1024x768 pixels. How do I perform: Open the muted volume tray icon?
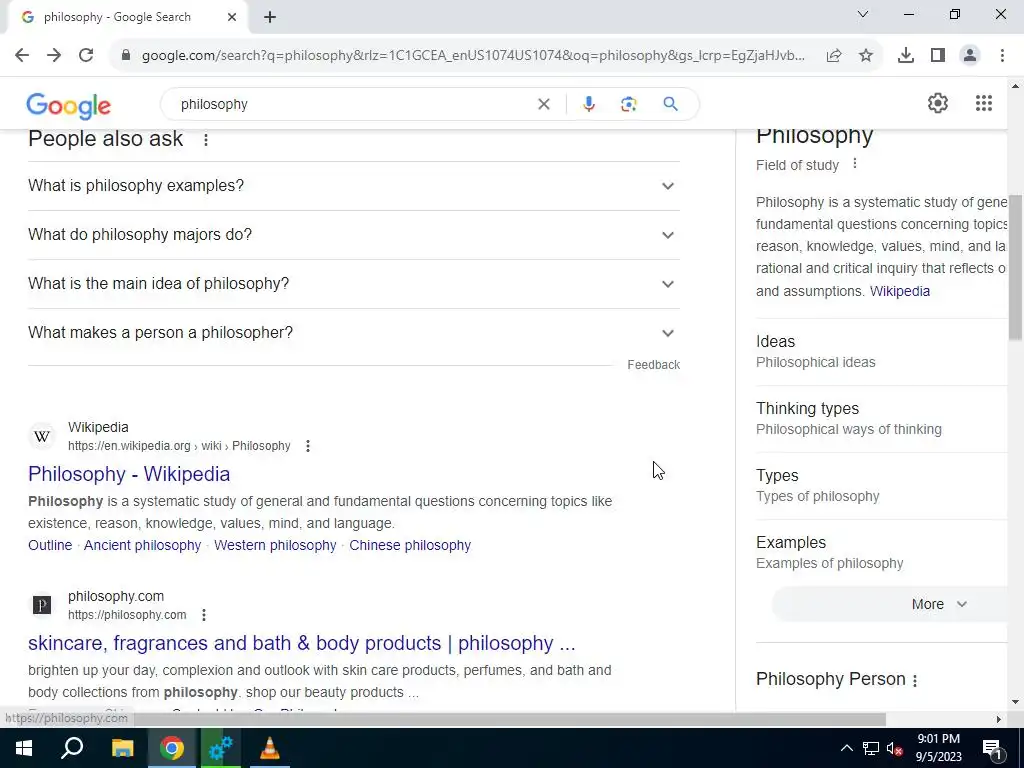(895, 748)
